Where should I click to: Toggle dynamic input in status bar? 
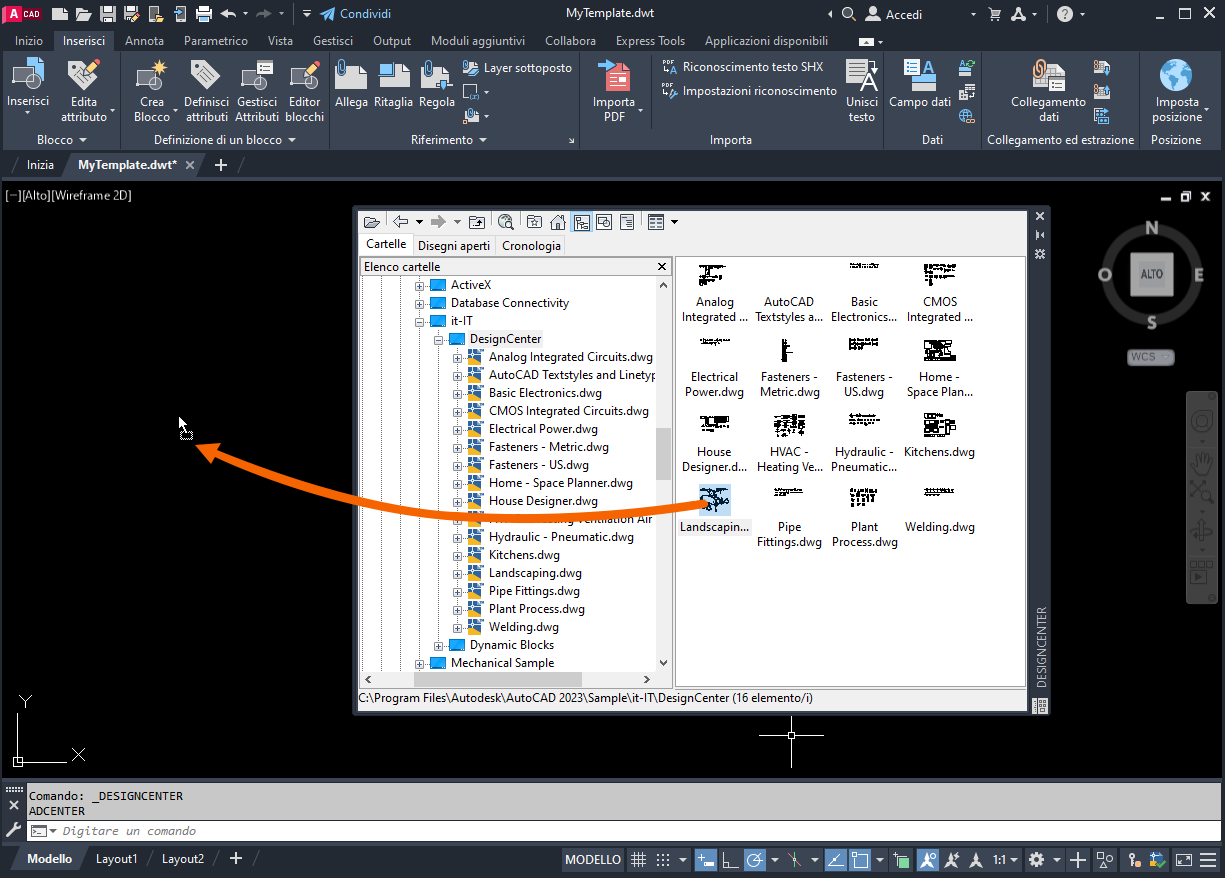pyautogui.click(x=706, y=860)
